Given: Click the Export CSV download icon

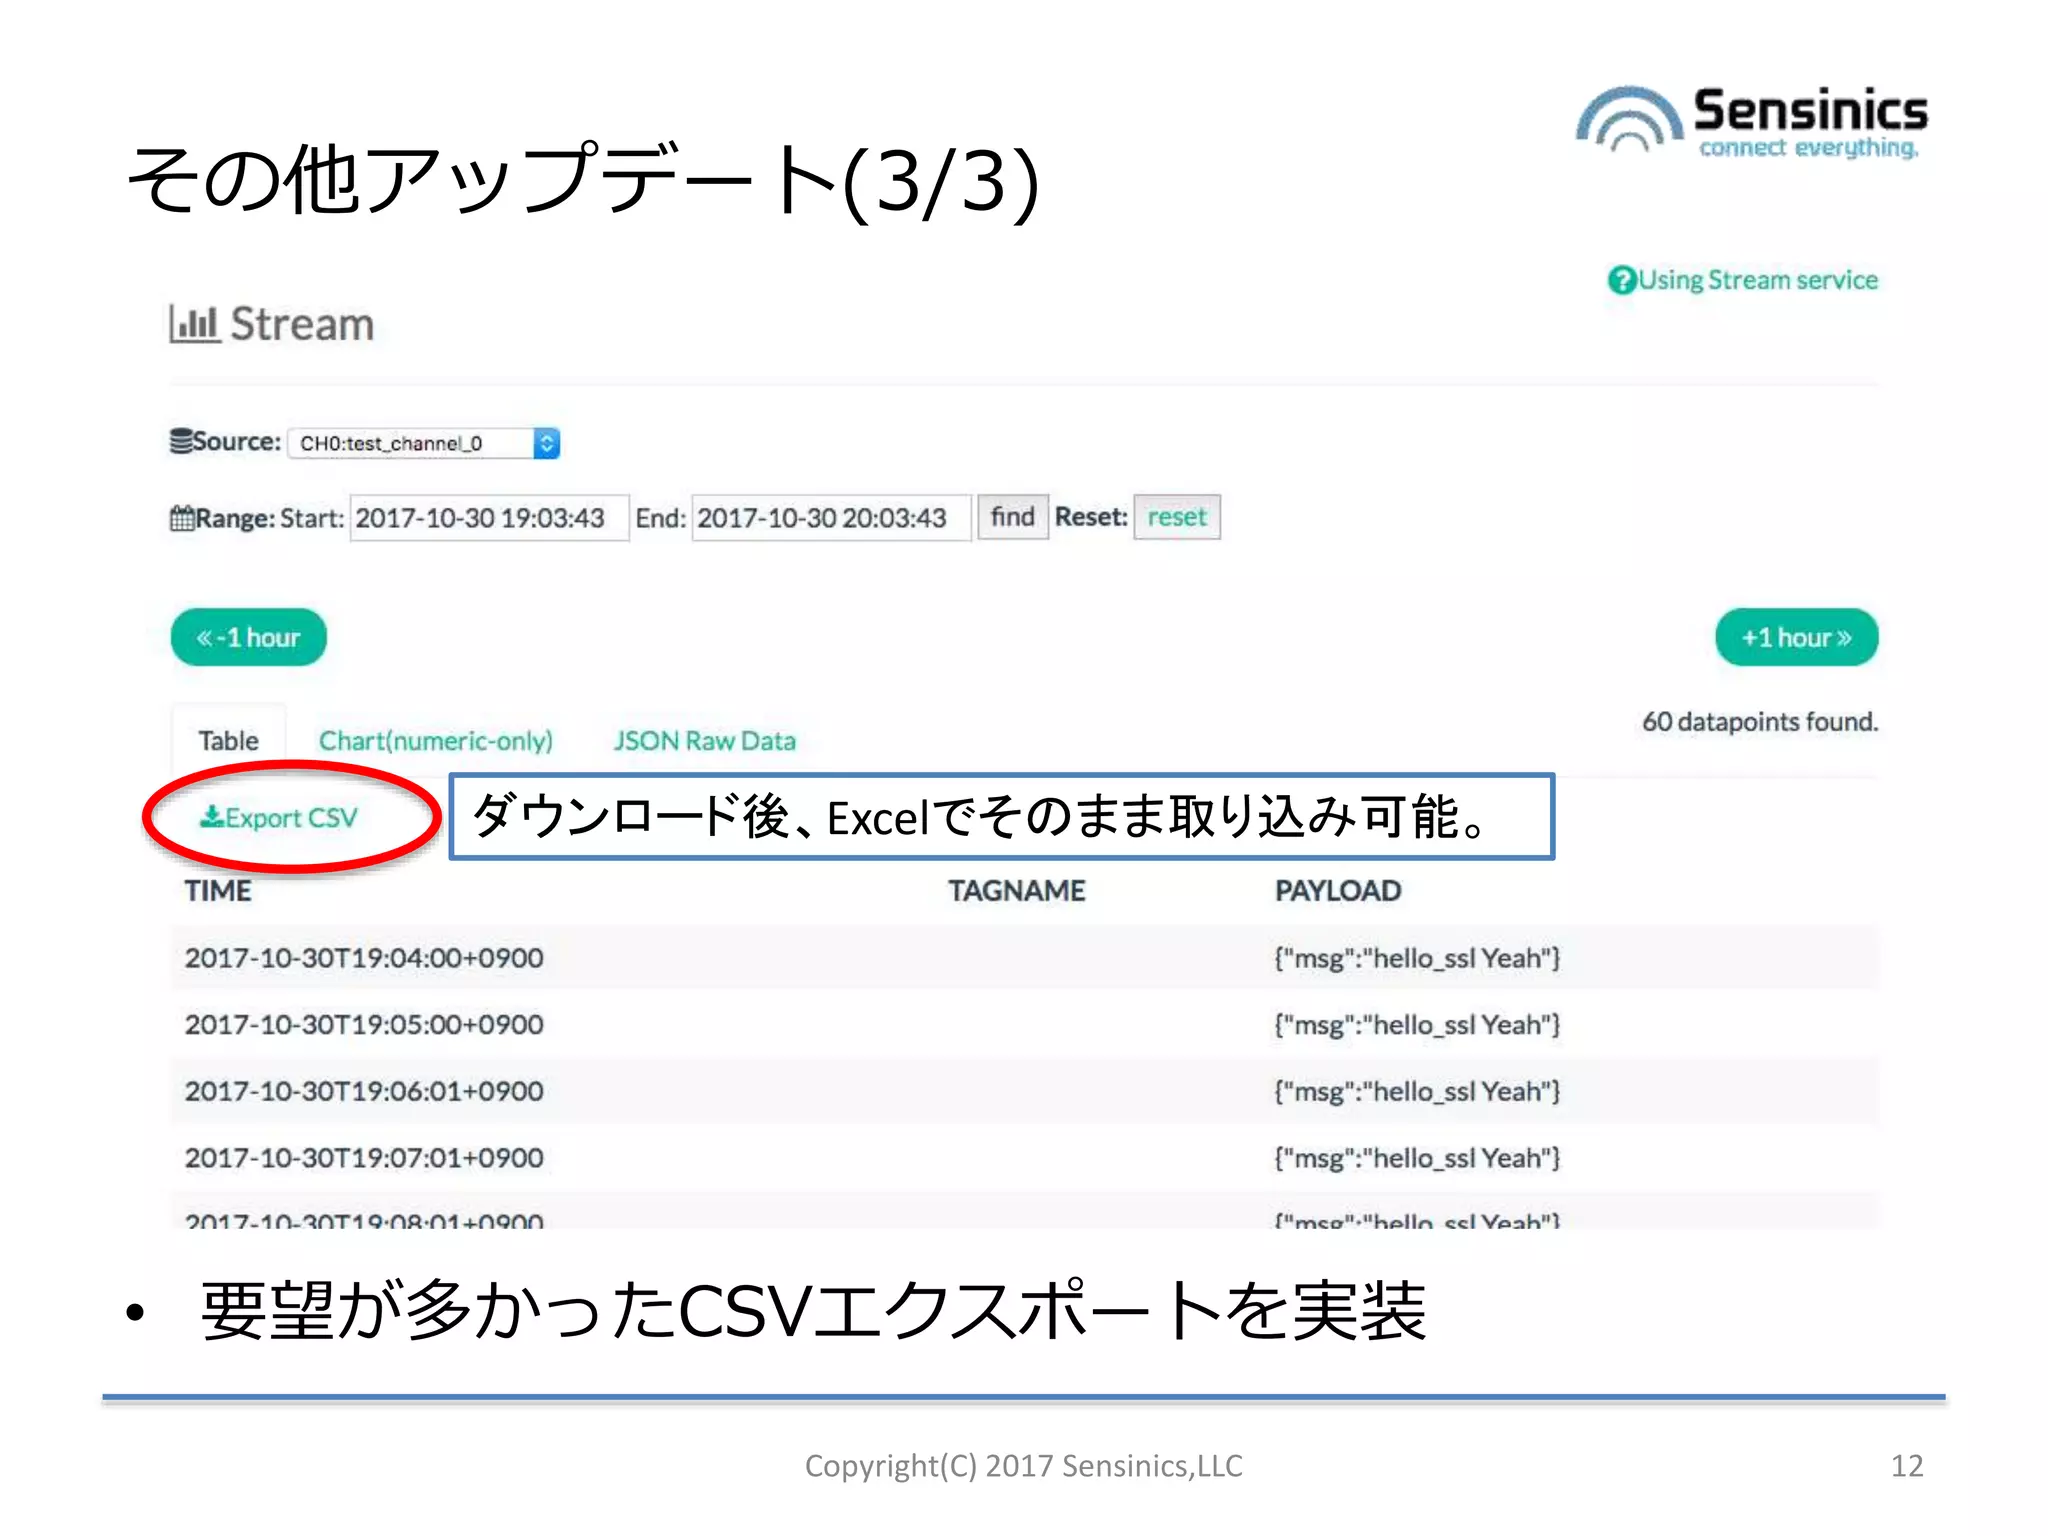Looking at the screenshot, I should [x=211, y=817].
